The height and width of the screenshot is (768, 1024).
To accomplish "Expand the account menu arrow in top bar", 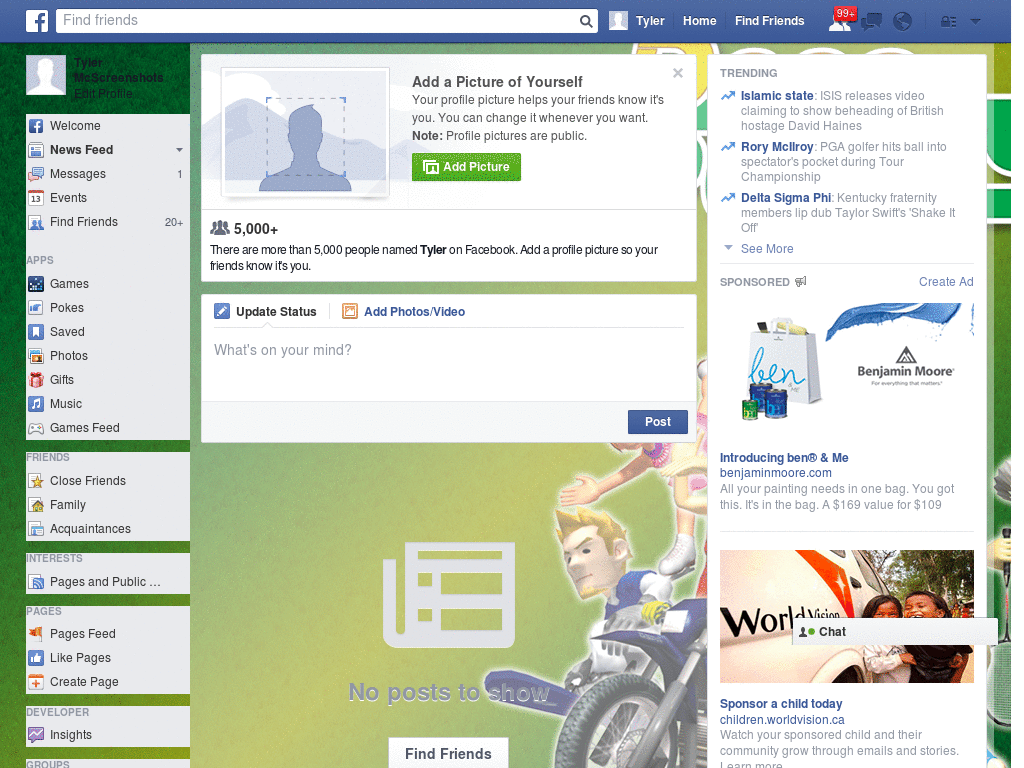I will point(975,22).
